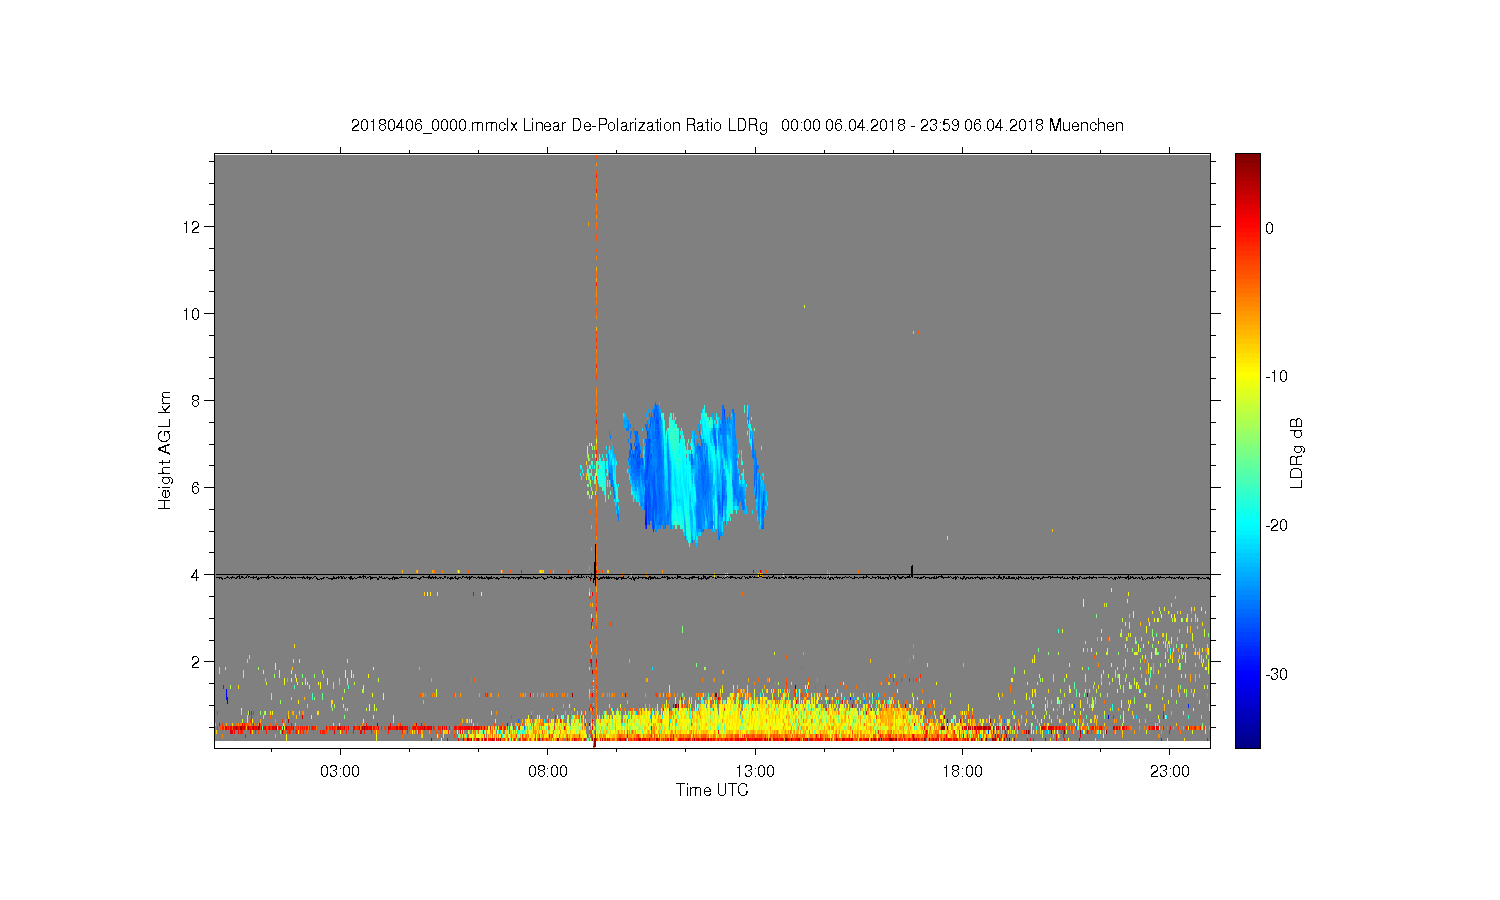This screenshot has height=900, width=1500.
Task: Click the 08:00 time tick label
Action: click(548, 772)
